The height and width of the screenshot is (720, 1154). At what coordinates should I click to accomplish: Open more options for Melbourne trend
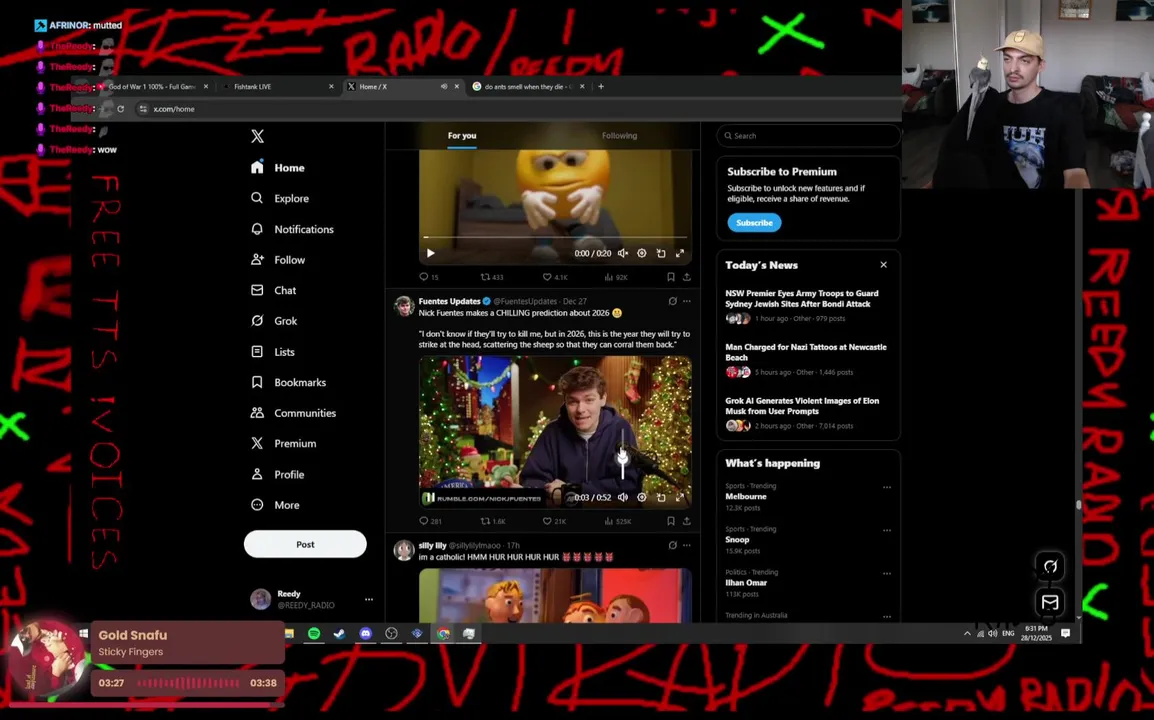pyautogui.click(x=887, y=487)
